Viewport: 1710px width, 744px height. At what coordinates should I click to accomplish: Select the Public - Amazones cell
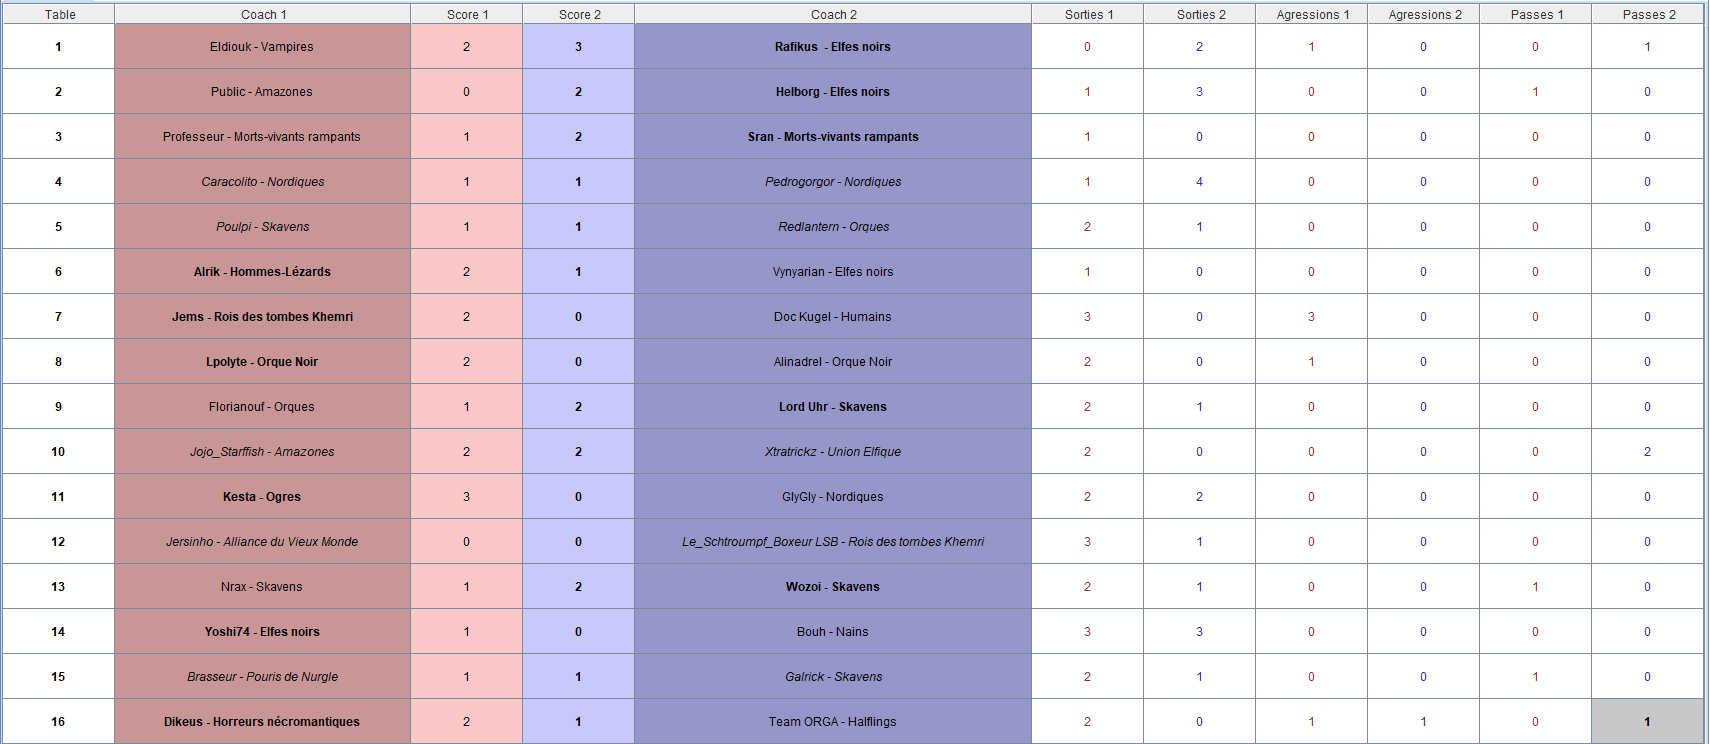(262, 92)
